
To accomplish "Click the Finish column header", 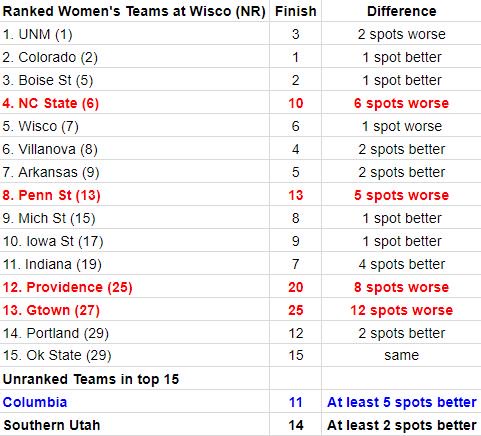I will (x=295, y=11).
